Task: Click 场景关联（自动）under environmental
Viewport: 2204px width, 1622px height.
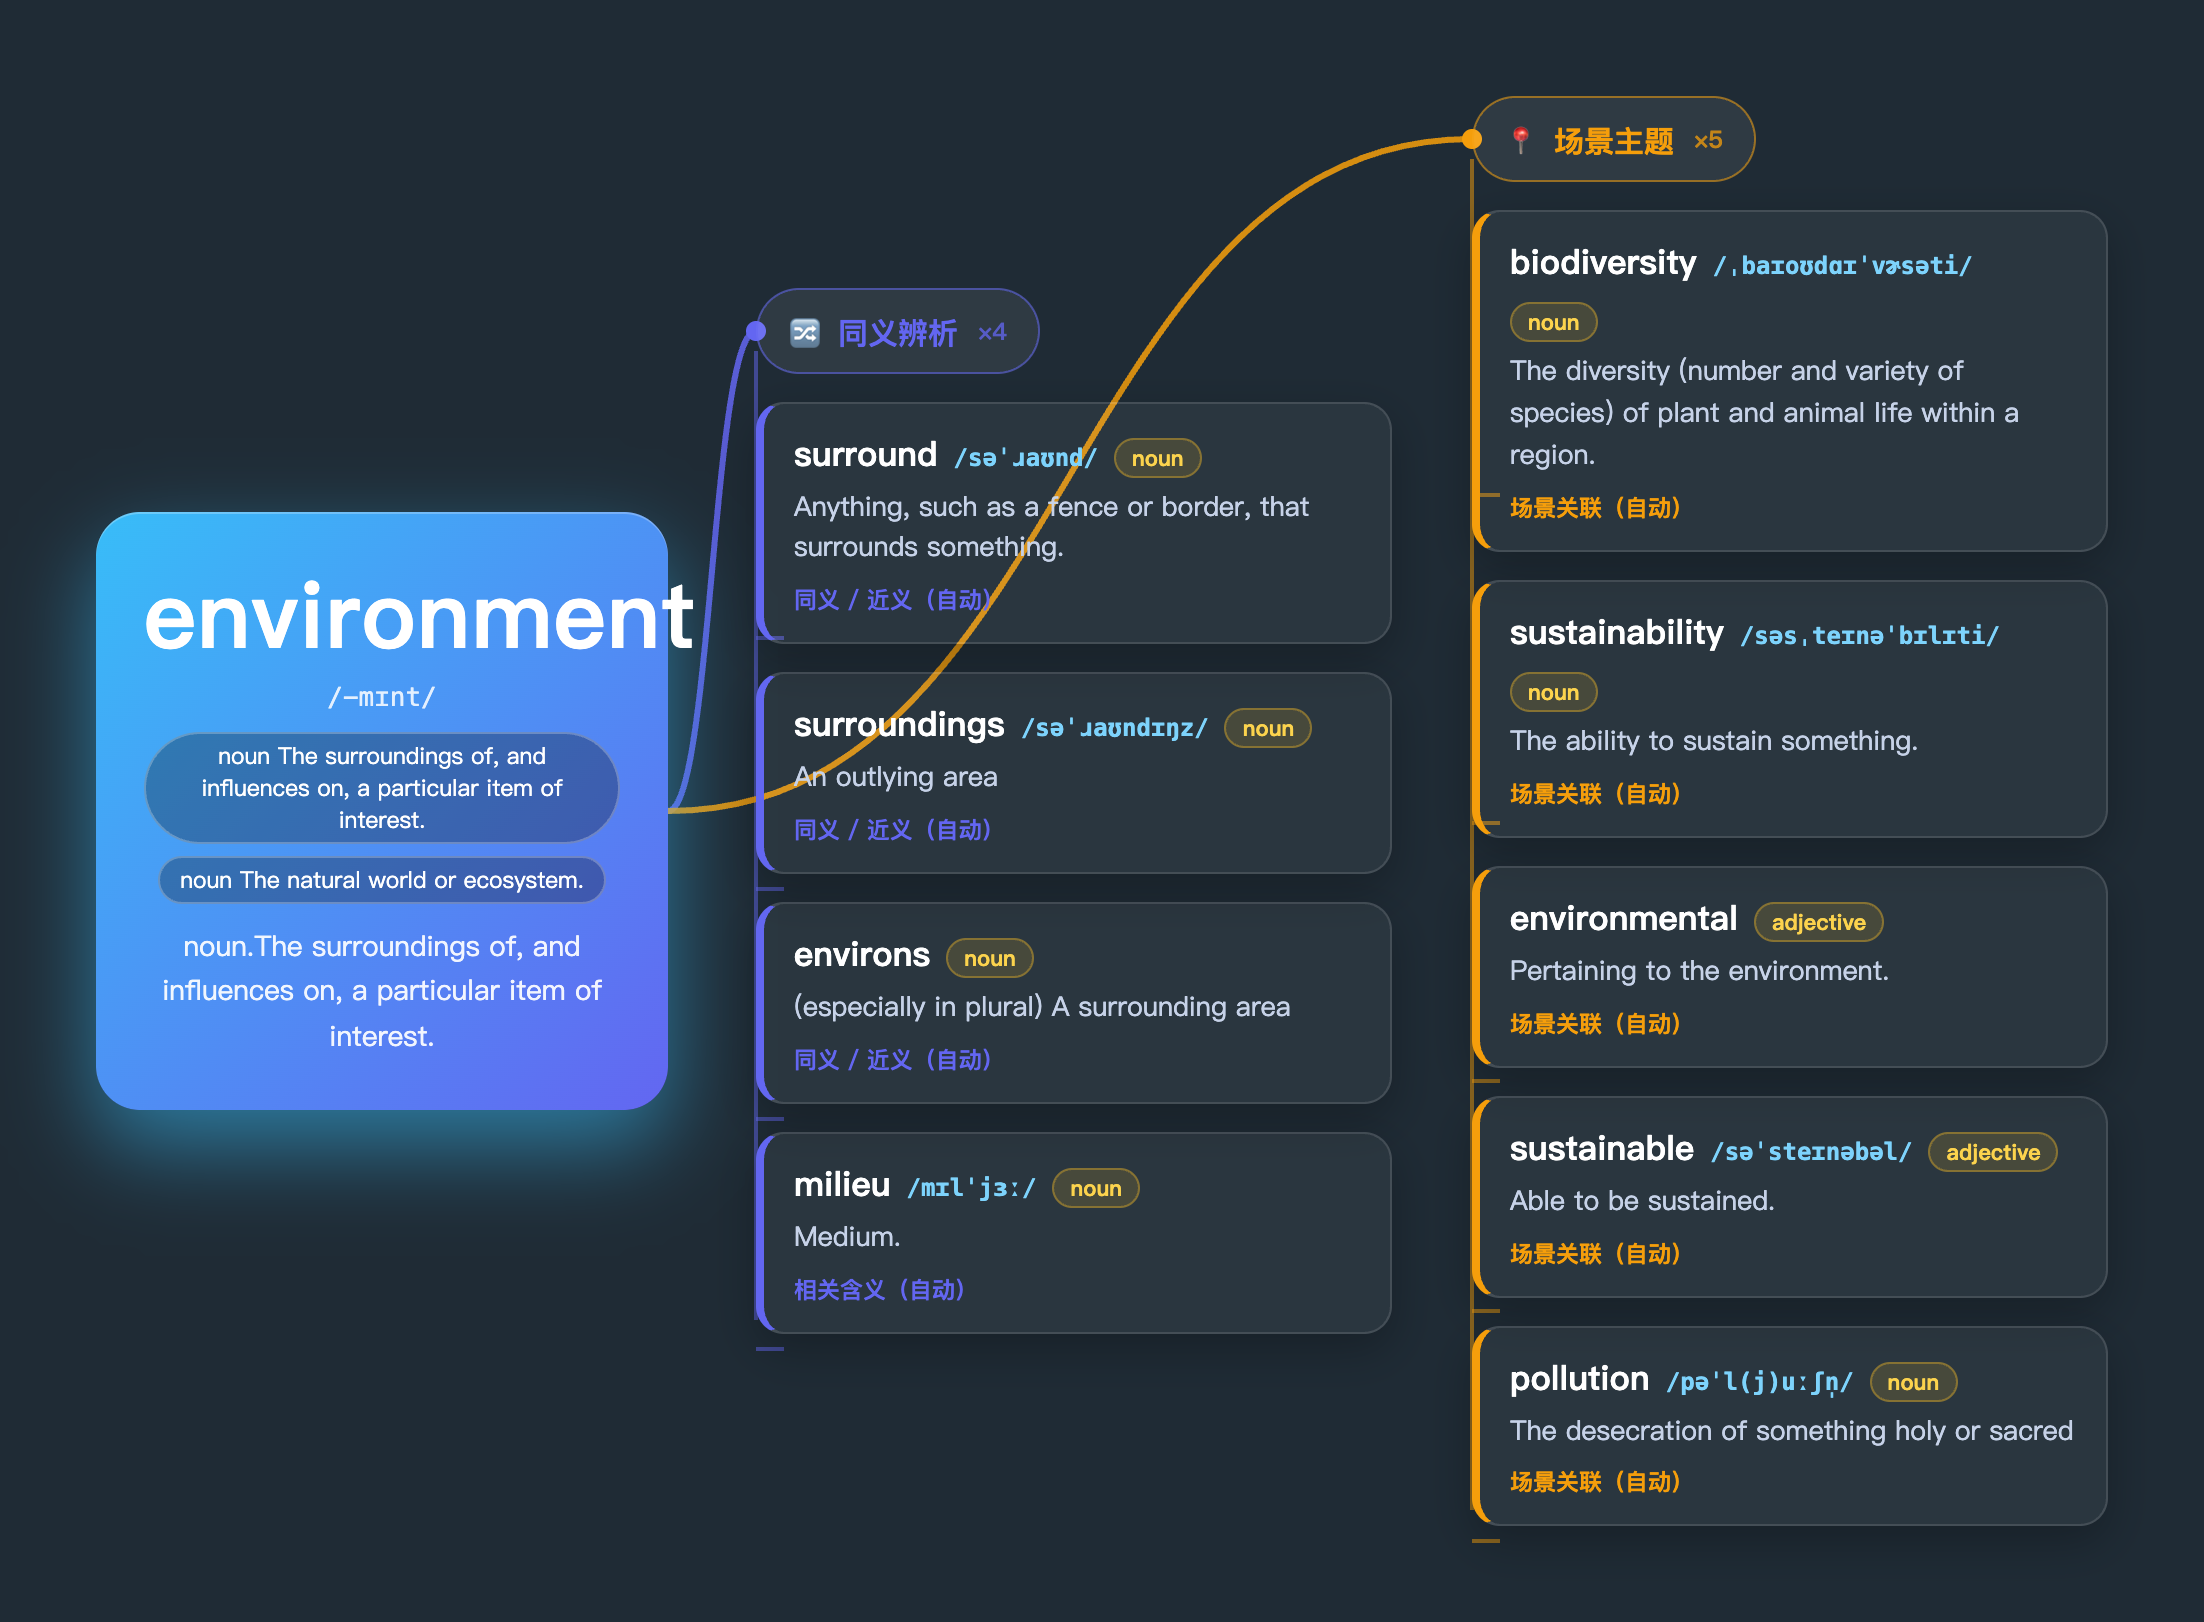Action: point(1595,1024)
